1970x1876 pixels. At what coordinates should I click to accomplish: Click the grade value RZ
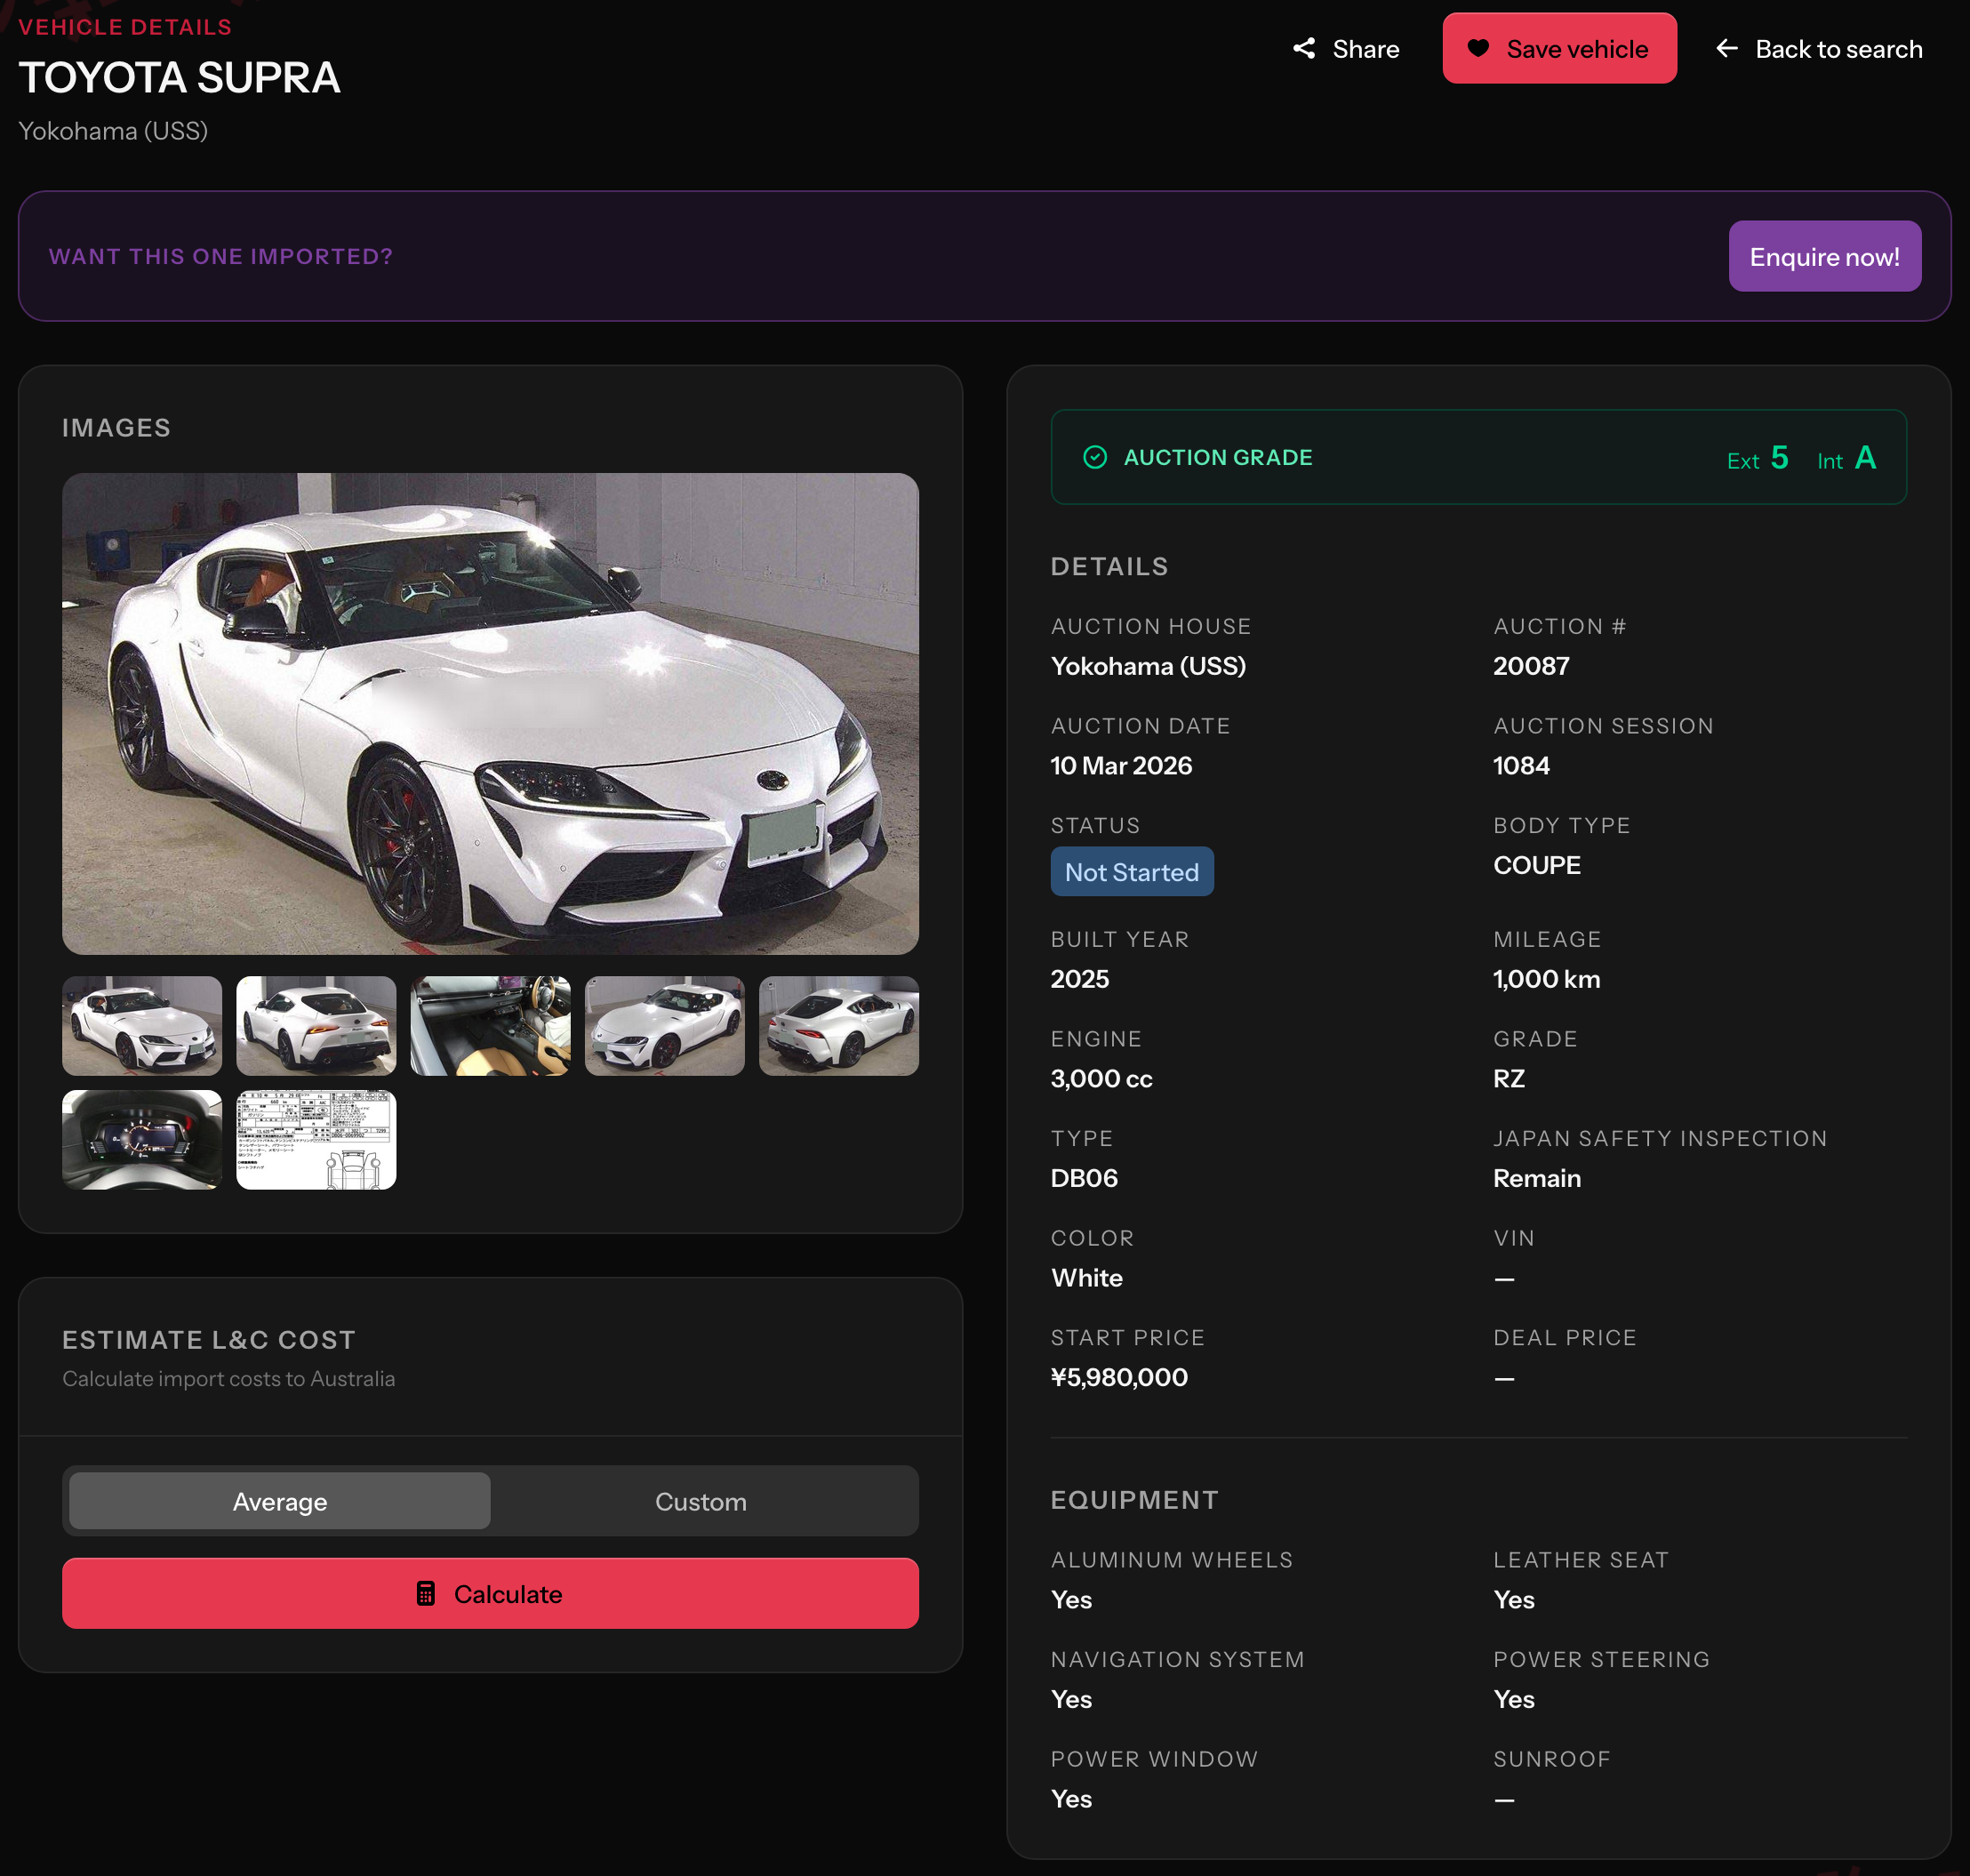[1509, 1079]
